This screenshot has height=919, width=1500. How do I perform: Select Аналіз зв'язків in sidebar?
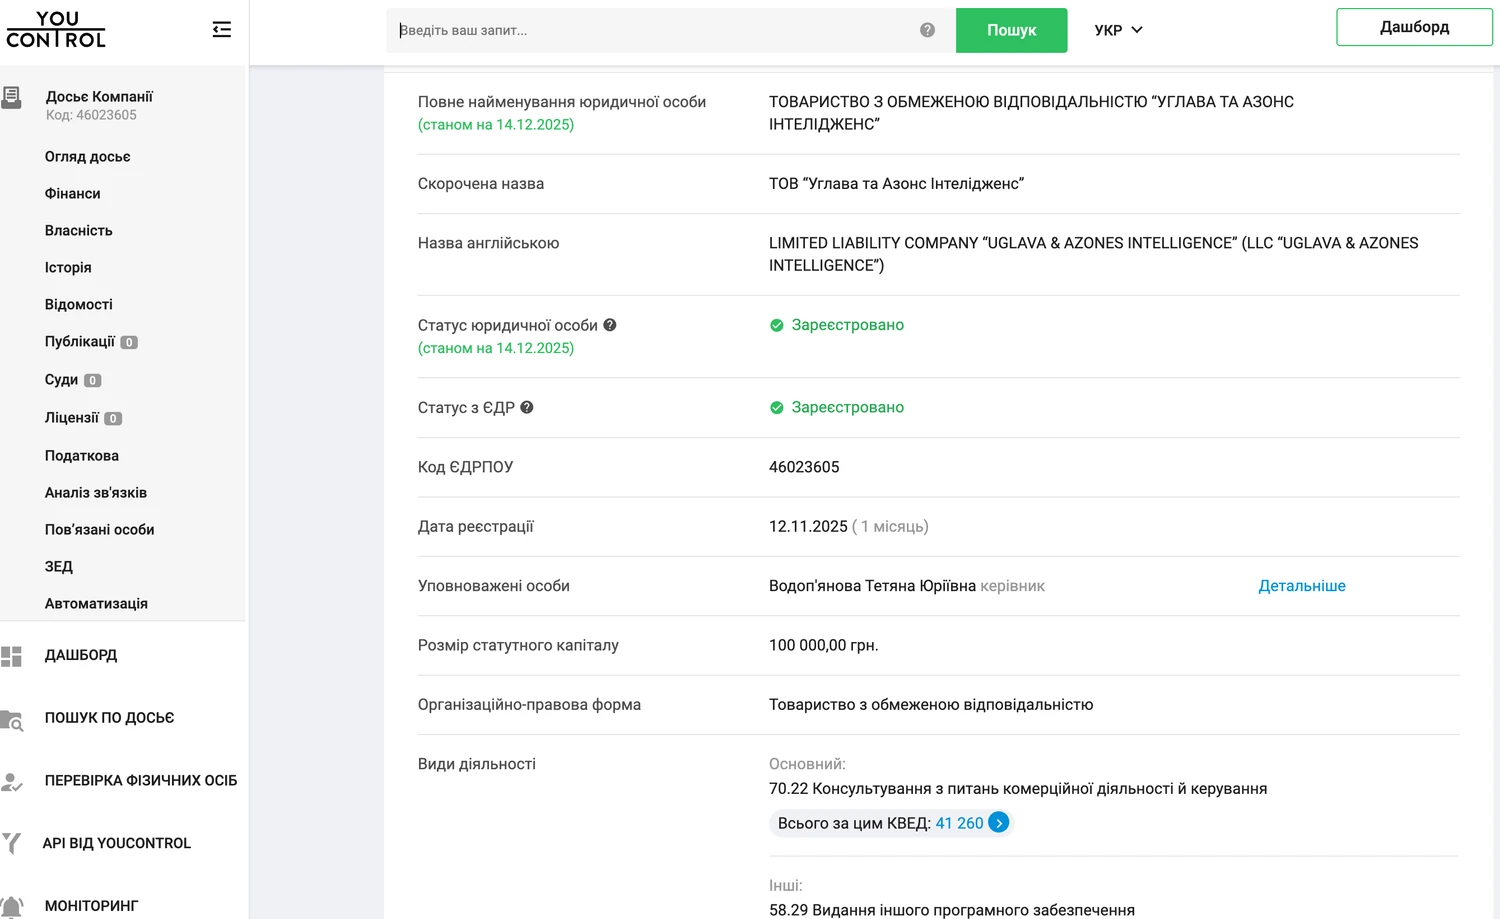click(95, 492)
